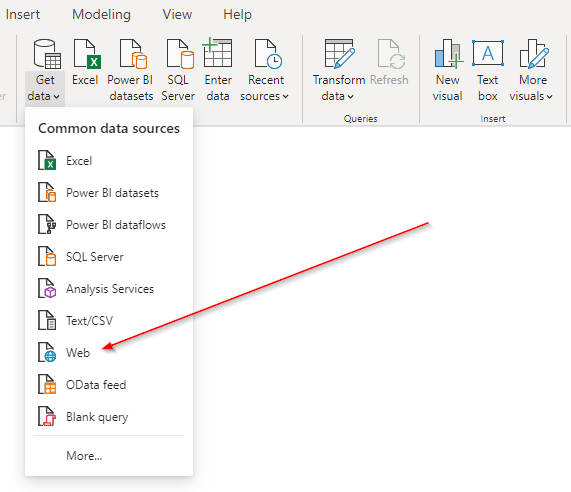Click the OData feed grid icon
Screen dimensions: 571x492
(47, 384)
